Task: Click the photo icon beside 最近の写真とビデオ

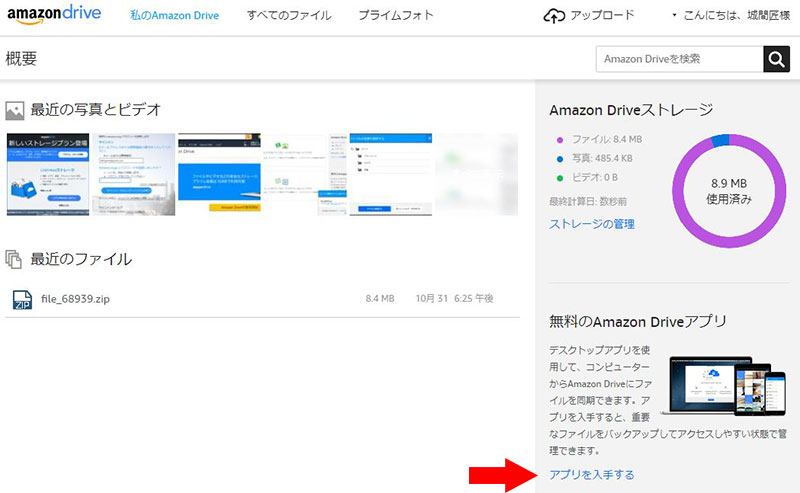Action: 15,110
